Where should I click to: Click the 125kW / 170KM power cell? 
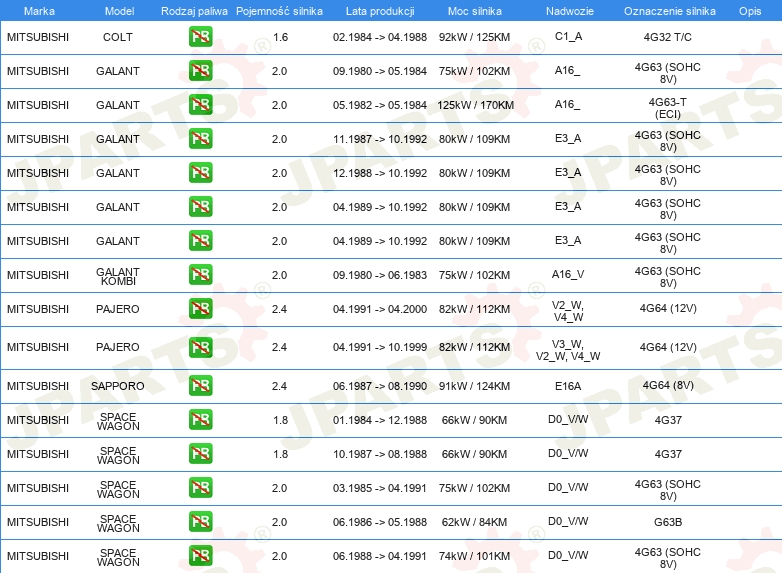(x=475, y=105)
